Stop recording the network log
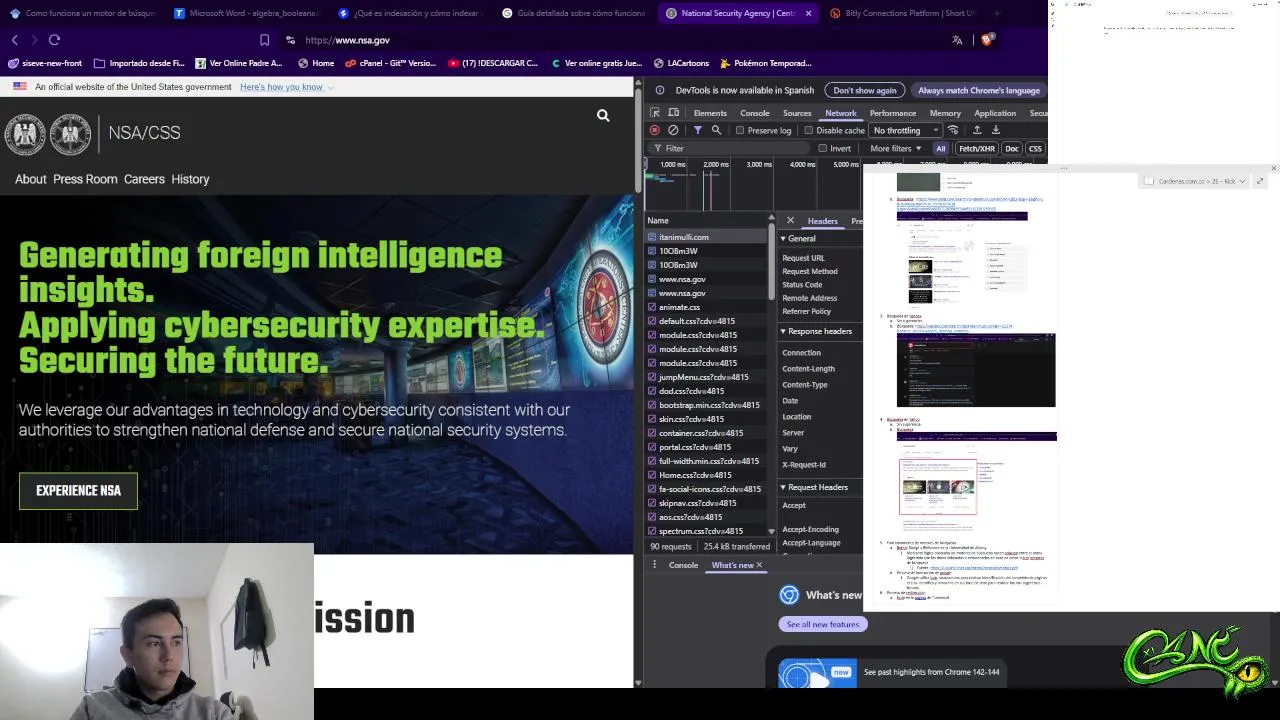1280x720 pixels. 655,130
